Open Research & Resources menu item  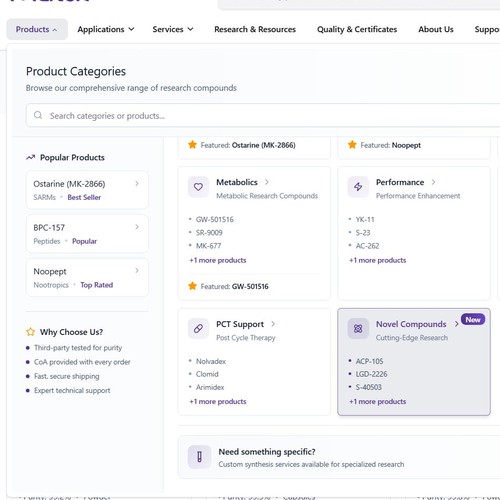(x=255, y=29)
